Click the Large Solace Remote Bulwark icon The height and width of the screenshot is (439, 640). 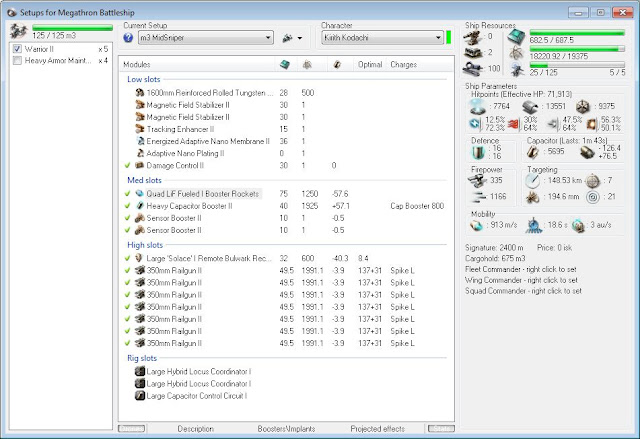tap(140, 258)
